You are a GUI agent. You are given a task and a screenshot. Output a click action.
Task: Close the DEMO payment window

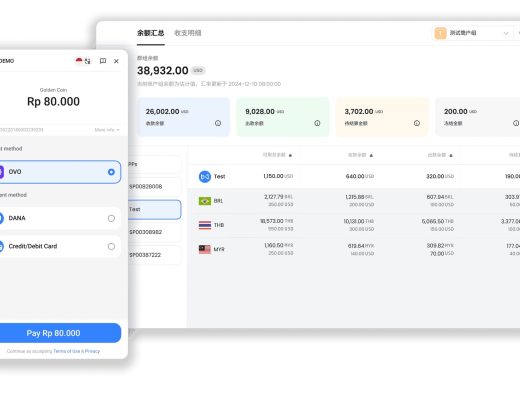point(116,61)
